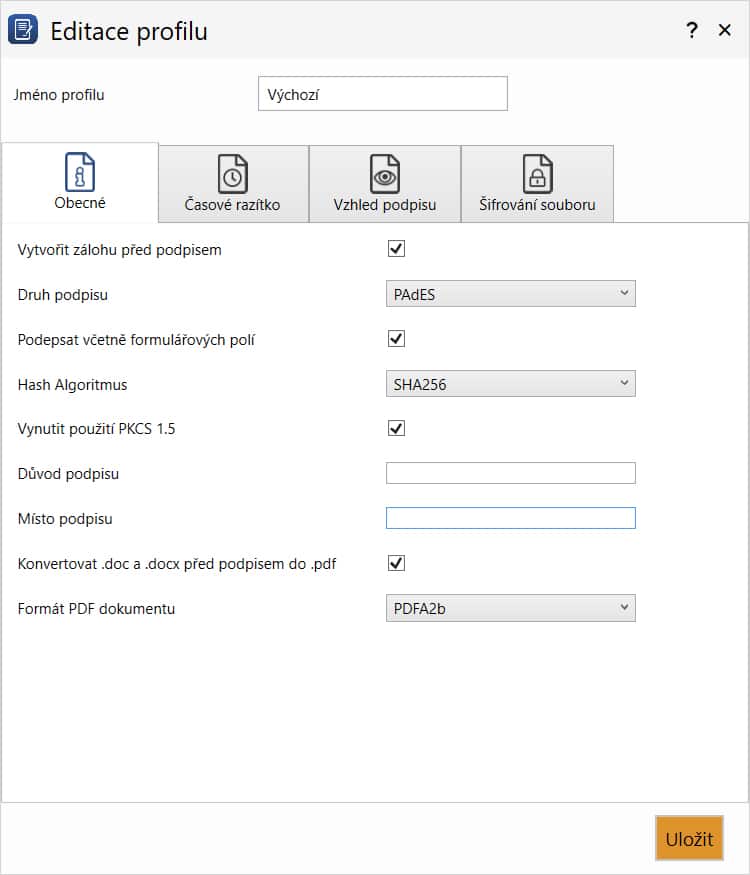Open the Formát PDF dokumentu PDFA2b dropdown
The image size is (750, 875).
(511, 608)
